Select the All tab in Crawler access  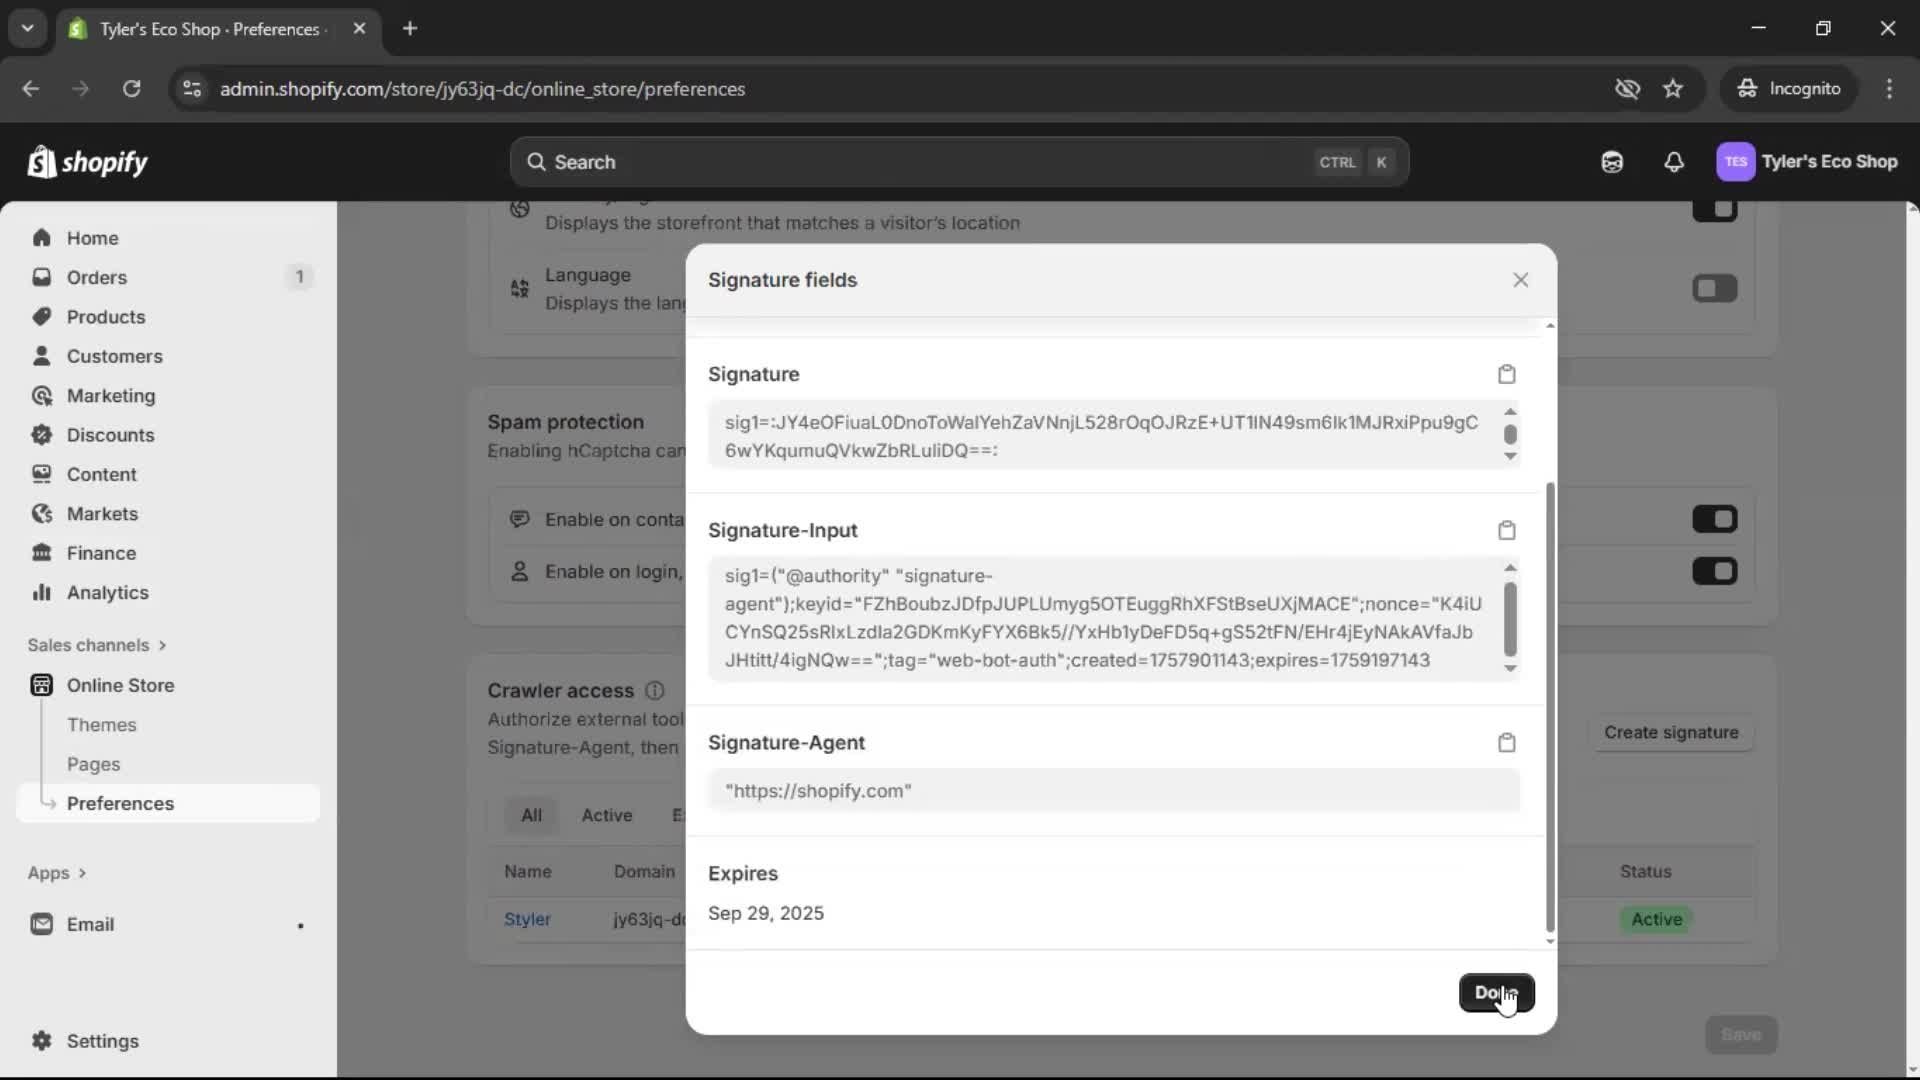(531, 815)
